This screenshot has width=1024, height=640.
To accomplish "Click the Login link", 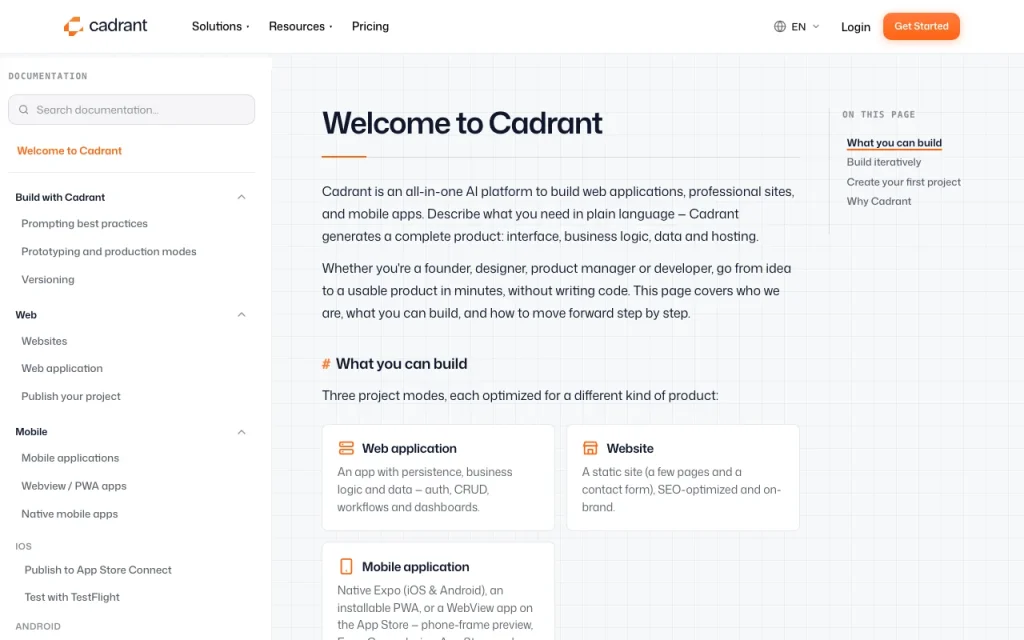I will point(856,27).
